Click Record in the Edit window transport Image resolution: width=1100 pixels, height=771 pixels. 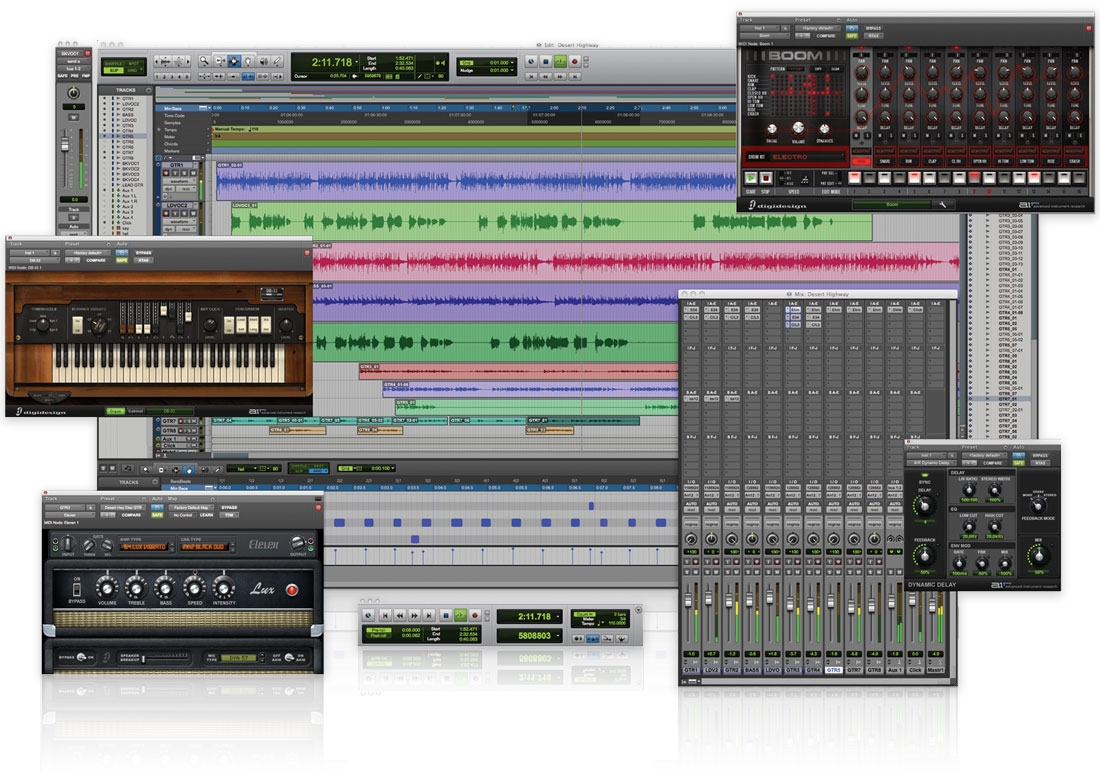[575, 62]
